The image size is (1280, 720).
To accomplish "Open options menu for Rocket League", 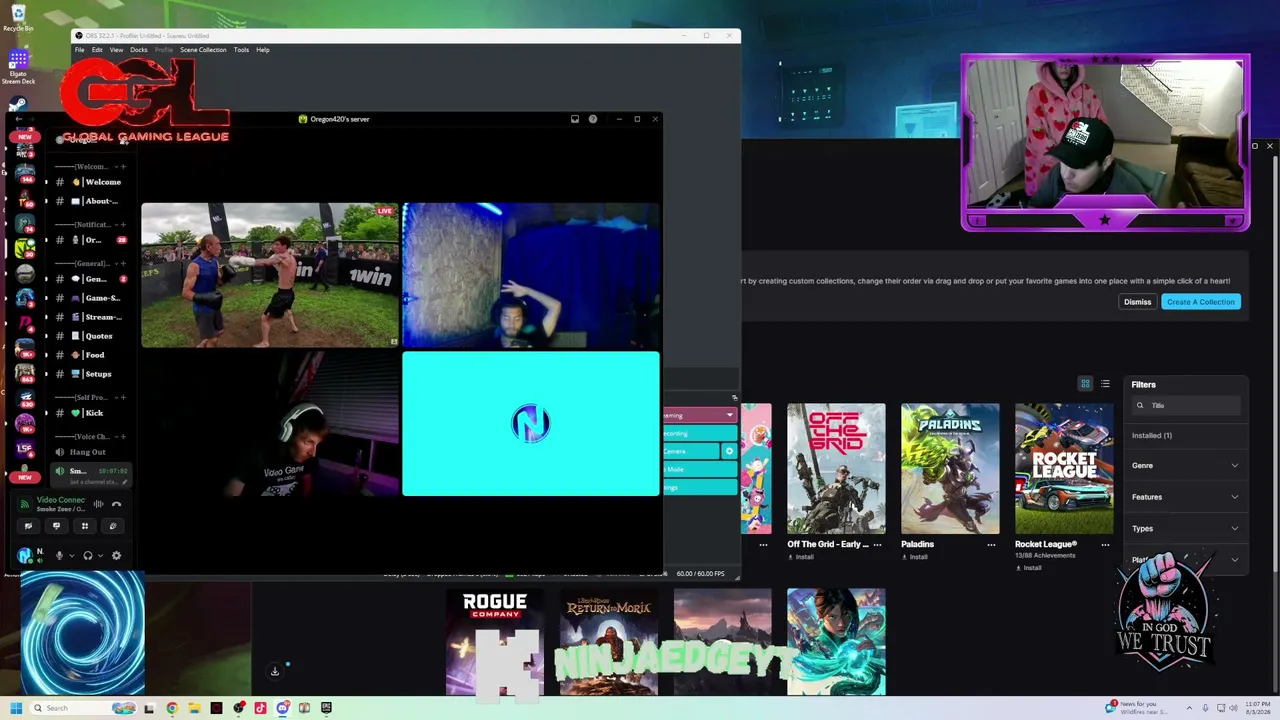I will point(1105,545).
